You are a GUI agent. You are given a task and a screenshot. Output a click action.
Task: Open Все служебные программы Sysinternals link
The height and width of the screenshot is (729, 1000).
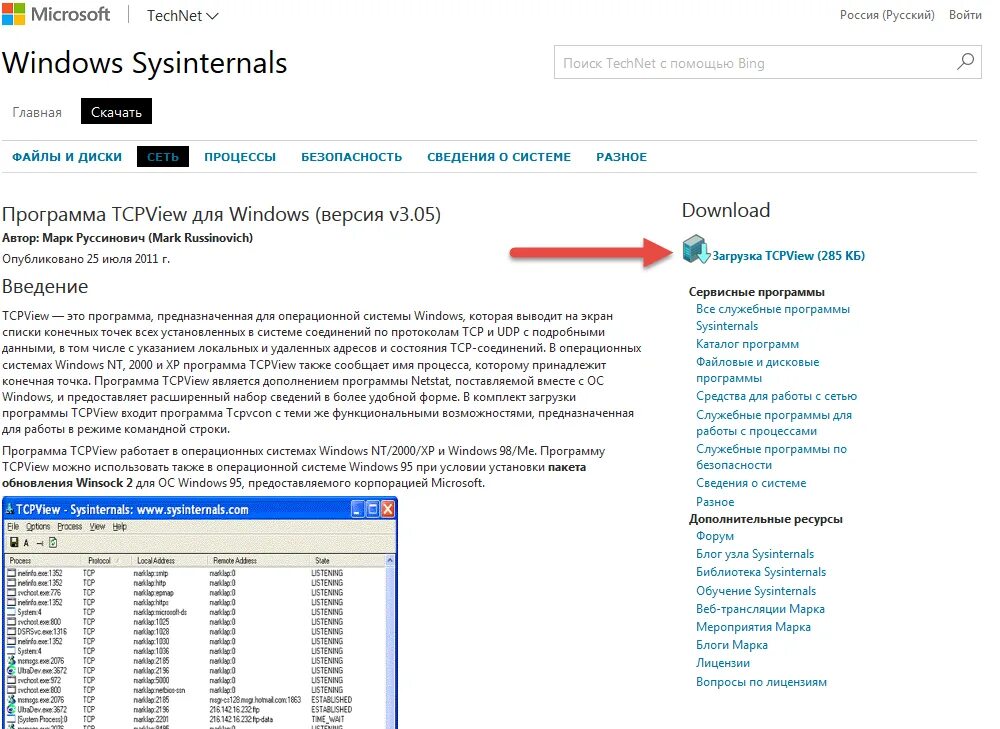(773, 317)
